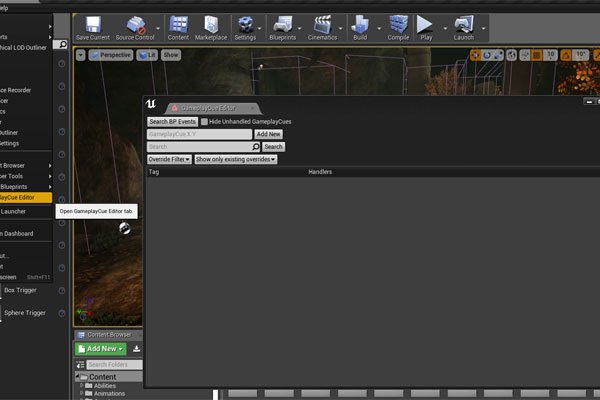The height and width of the screenshot is (400, 600).
Task: Open Settings dropdown arrow in toolbar
Action: pyautogui.click(x=259, y=28)
